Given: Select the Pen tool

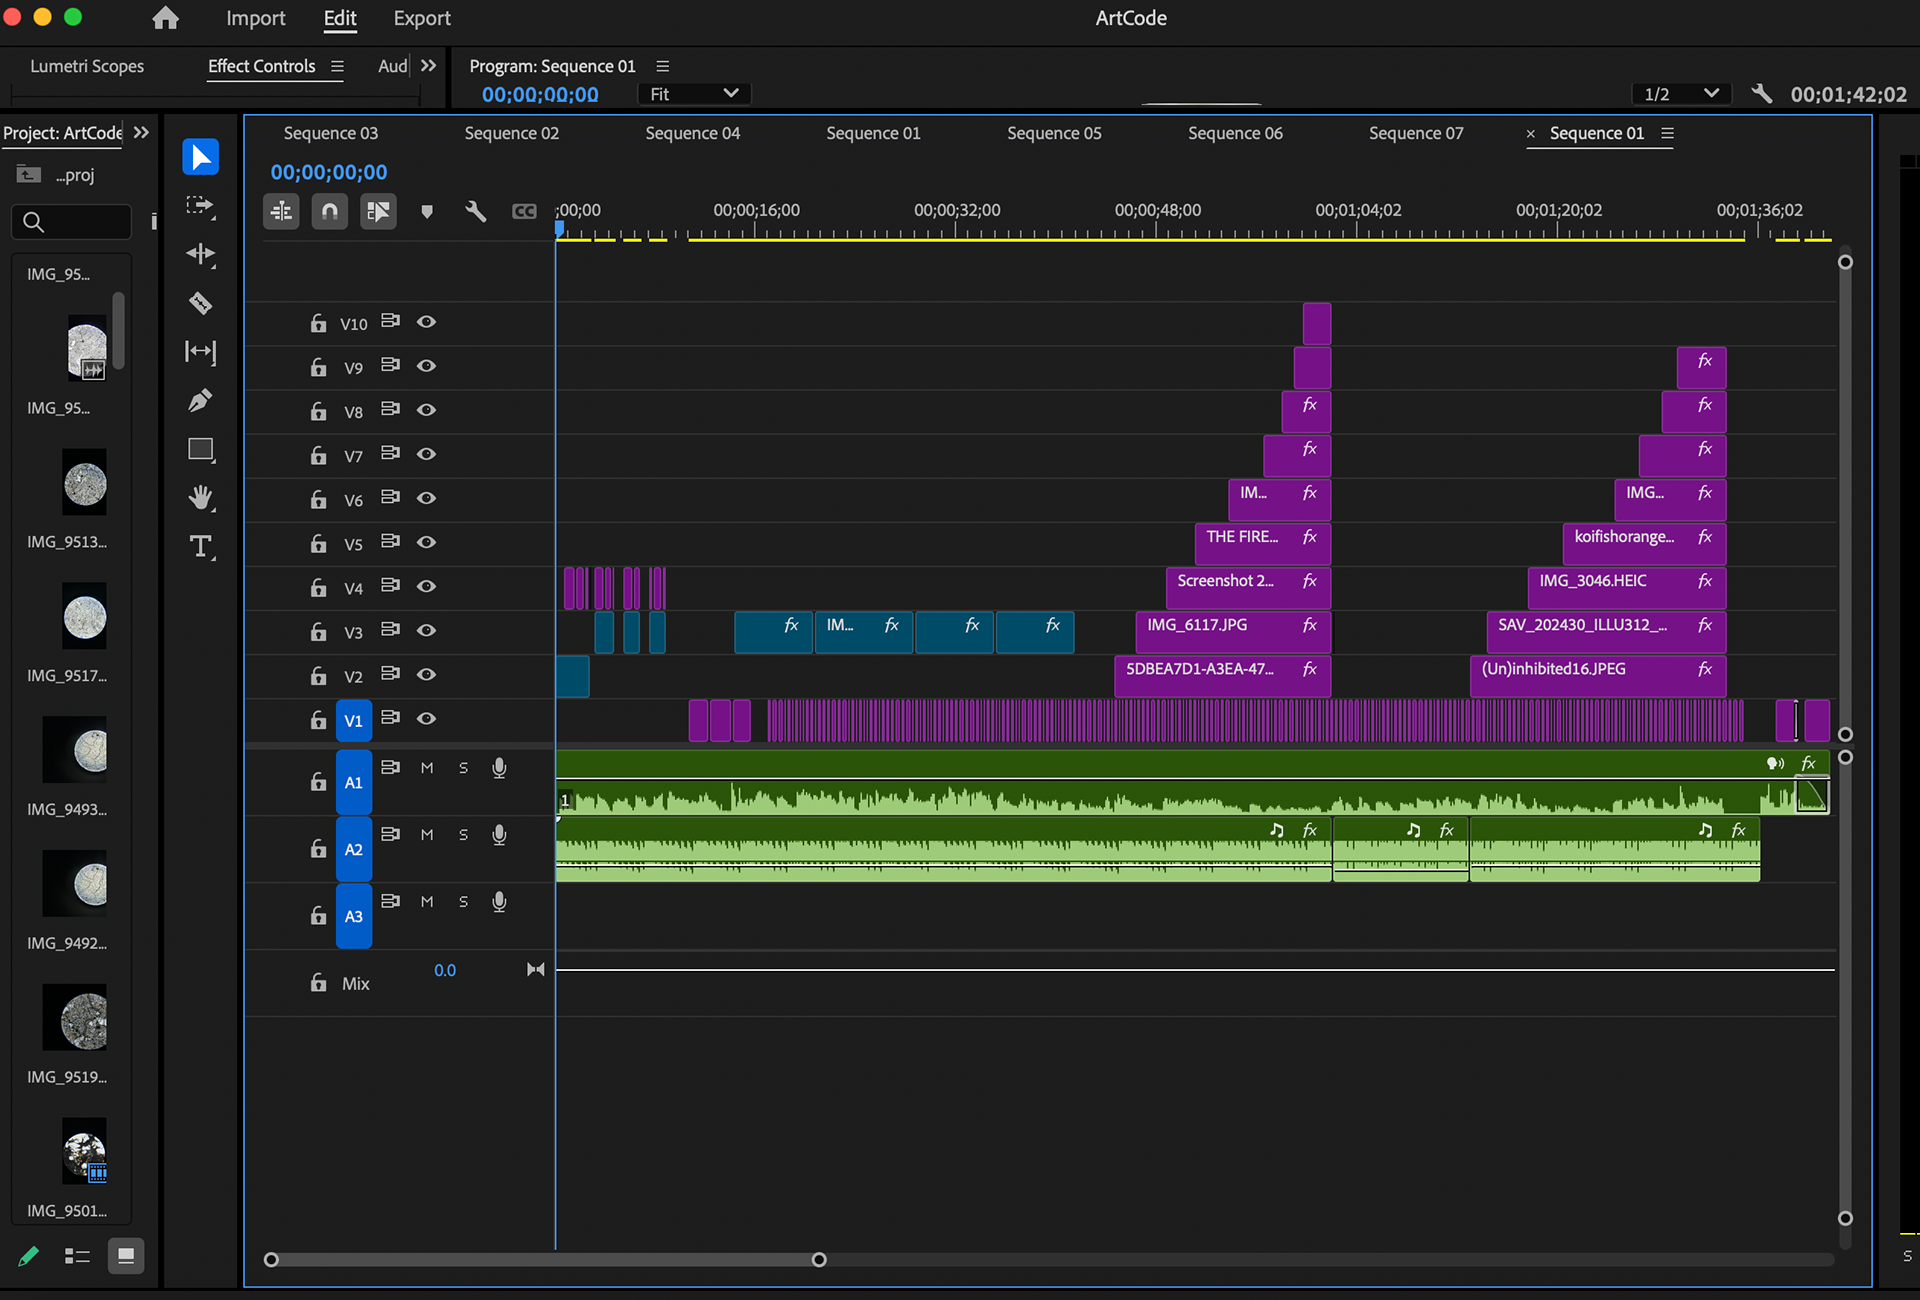Looking at the screenshot, I should click(200, 401).
